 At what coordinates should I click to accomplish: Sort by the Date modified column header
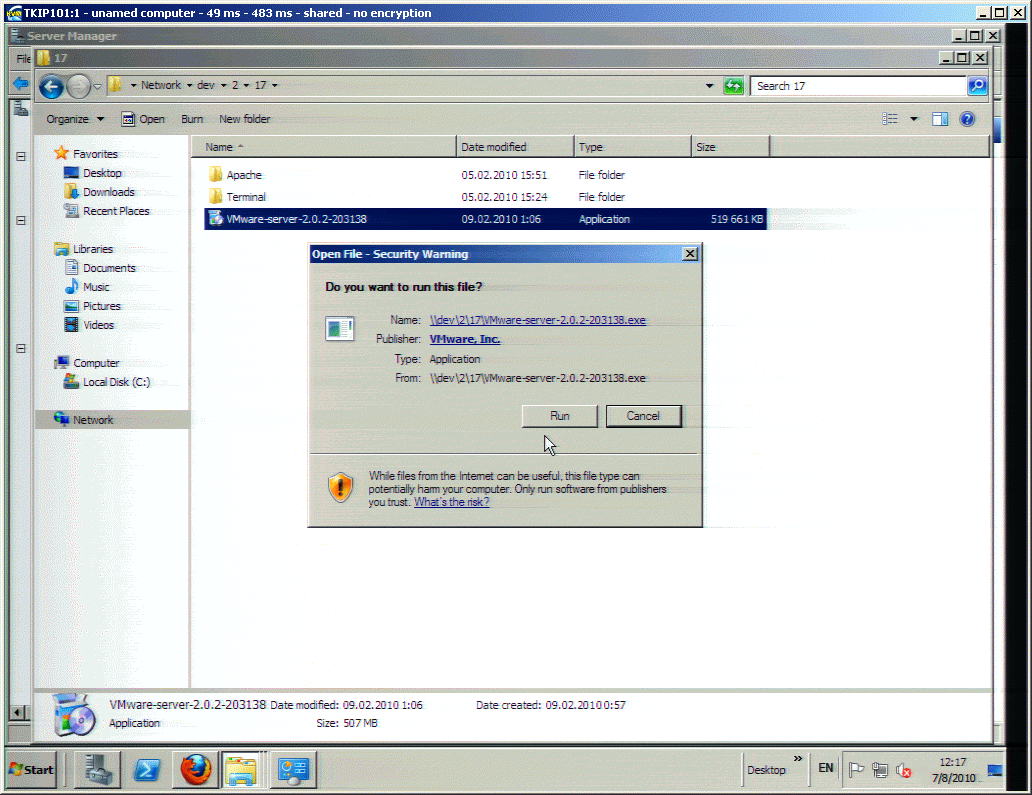point(515,147)
